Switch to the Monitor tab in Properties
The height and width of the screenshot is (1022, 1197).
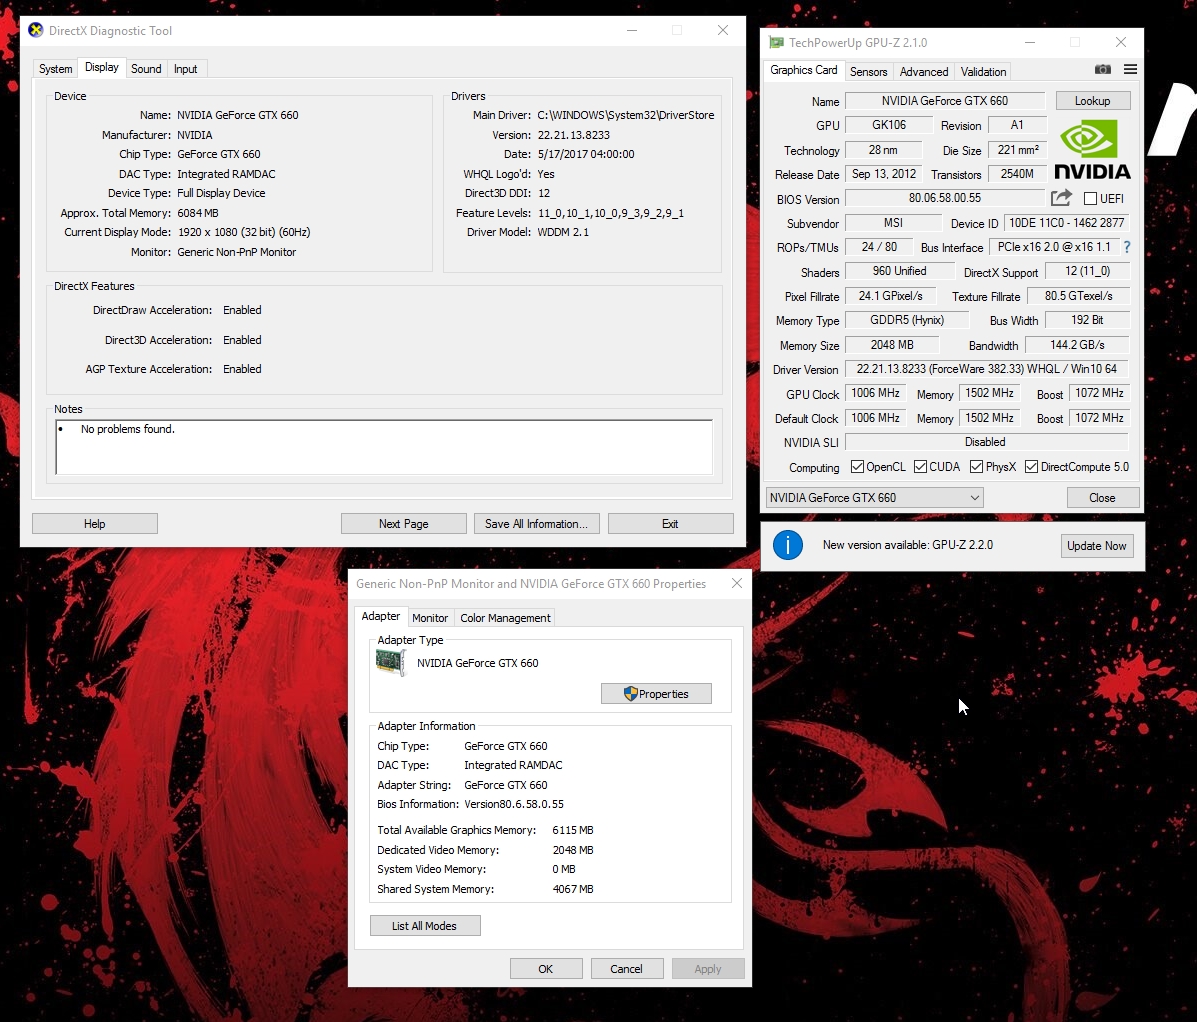click(430, 618)
